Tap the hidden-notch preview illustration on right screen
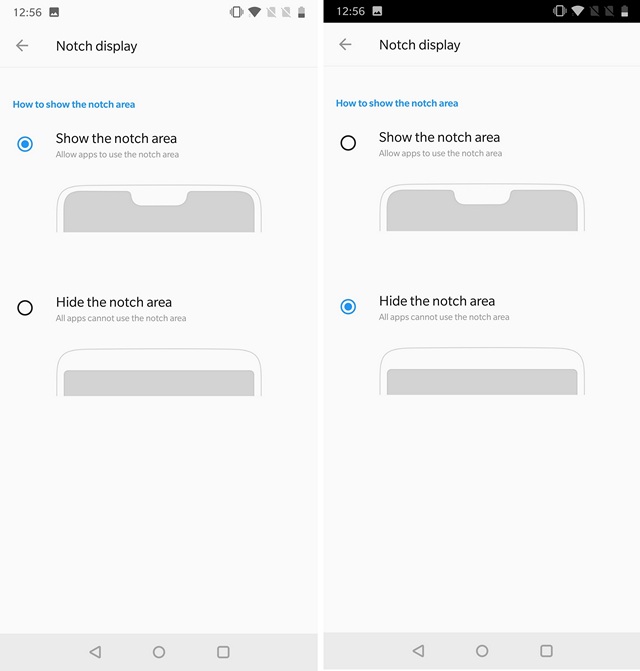Viewport: 640px width, 671px height. (x=482, y=371)
